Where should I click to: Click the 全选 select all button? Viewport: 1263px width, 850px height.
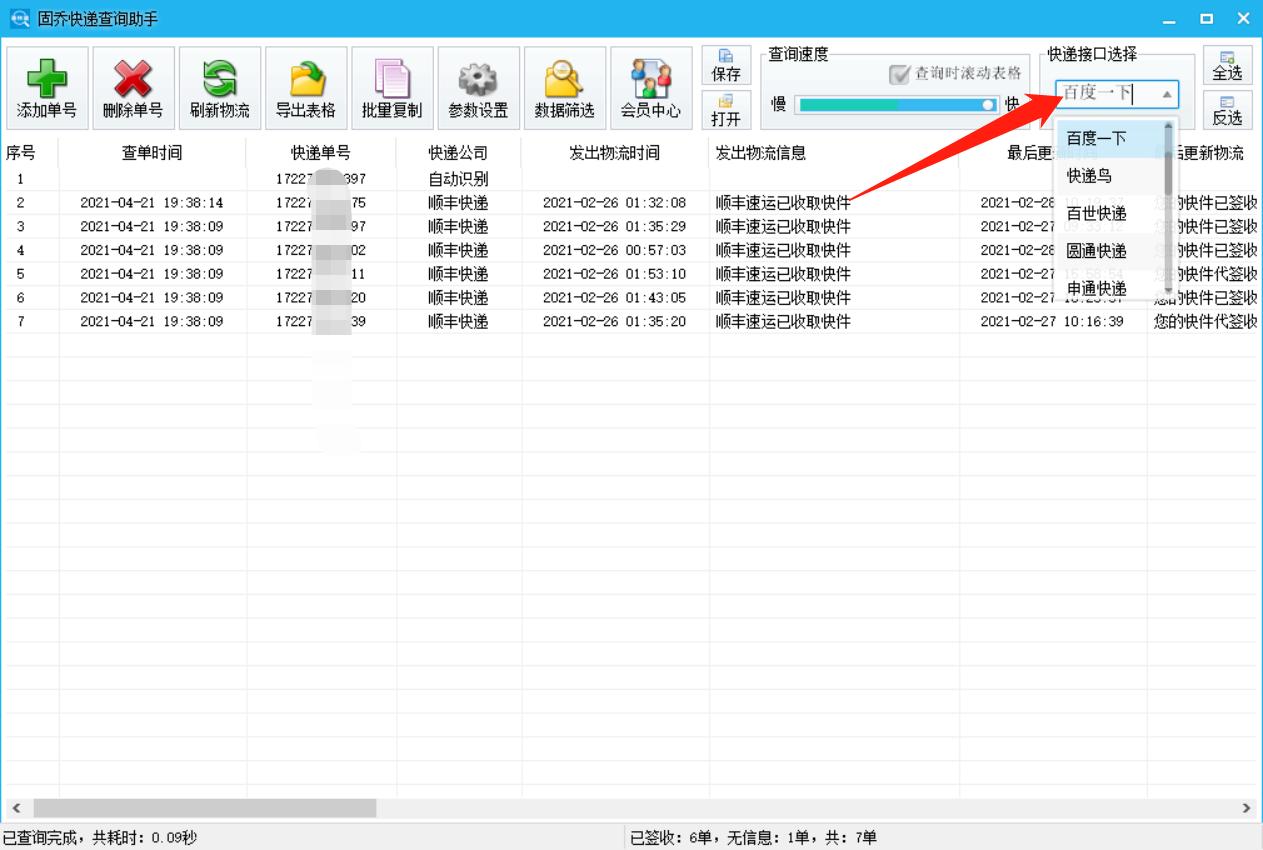click(1229, 64)
